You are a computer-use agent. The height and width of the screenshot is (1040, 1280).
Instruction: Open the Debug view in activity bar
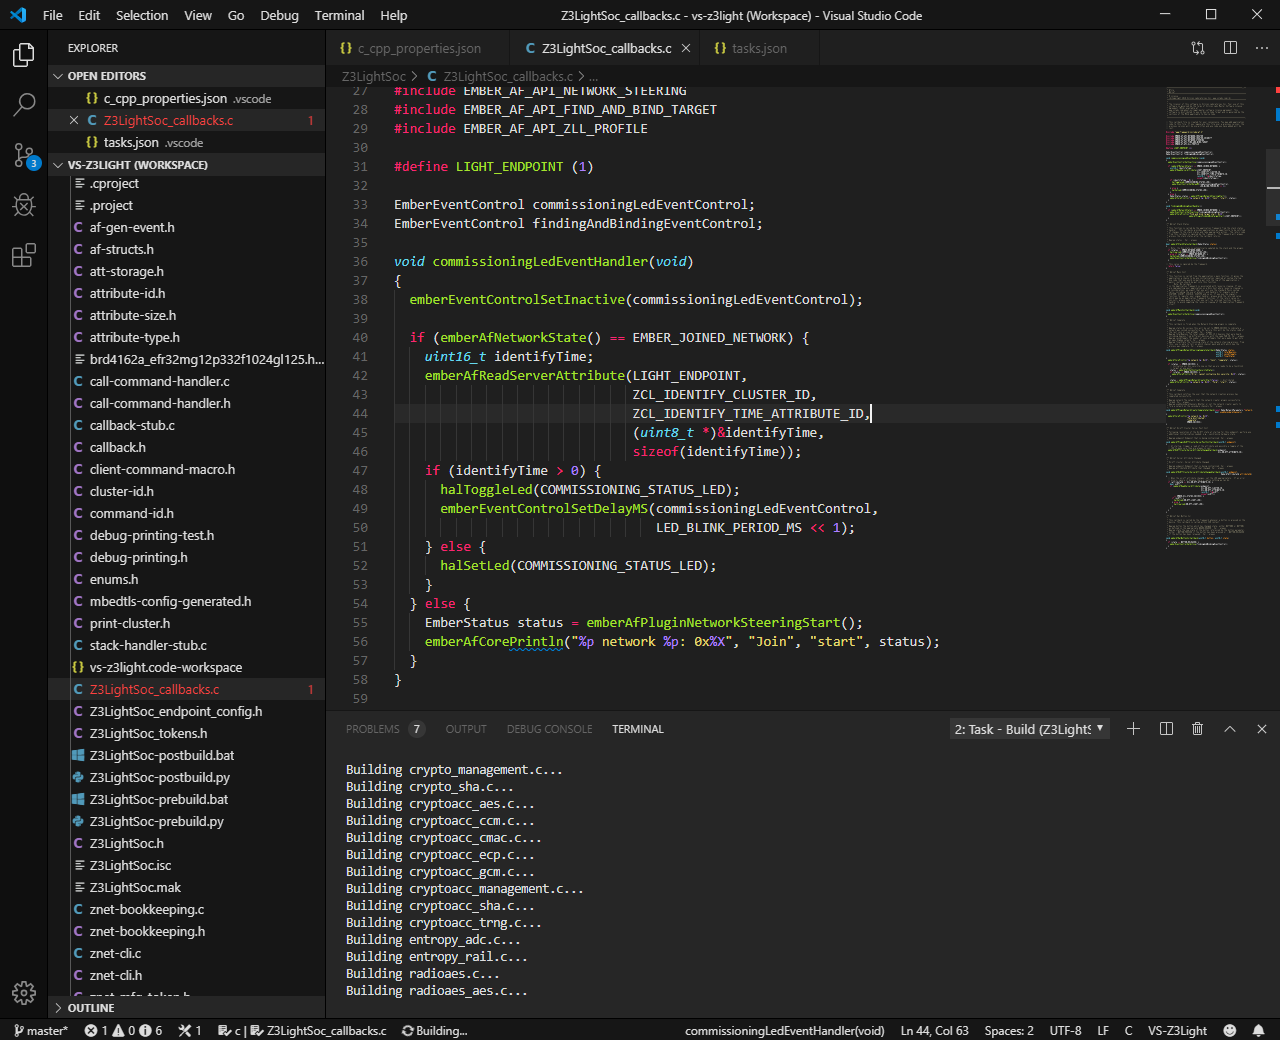pyautogui.click(x=24, y=205)
